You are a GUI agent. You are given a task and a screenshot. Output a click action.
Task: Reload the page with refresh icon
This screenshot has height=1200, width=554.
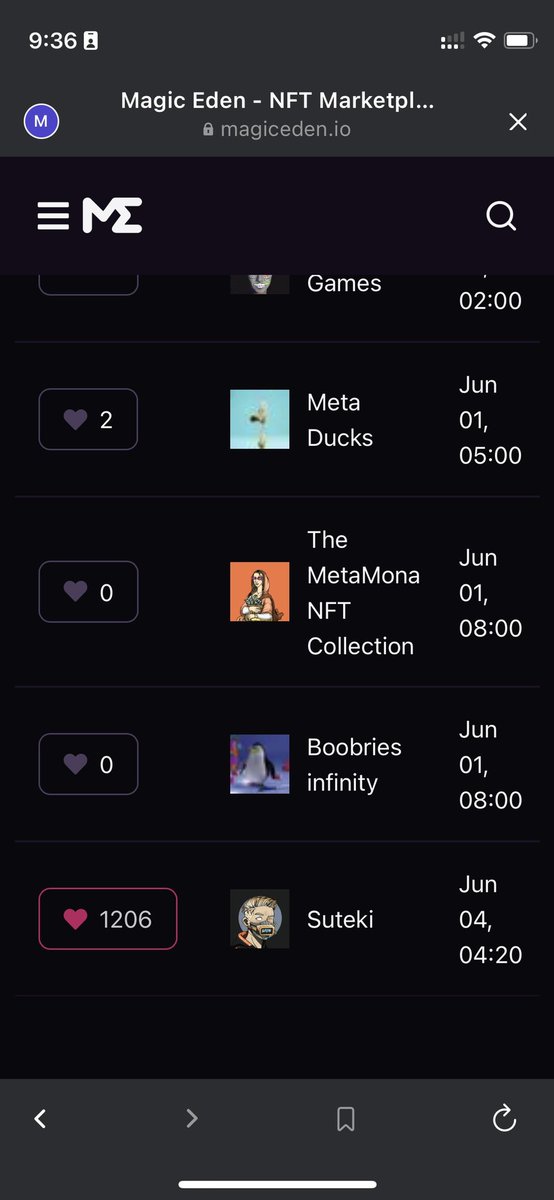[504, 1118]
